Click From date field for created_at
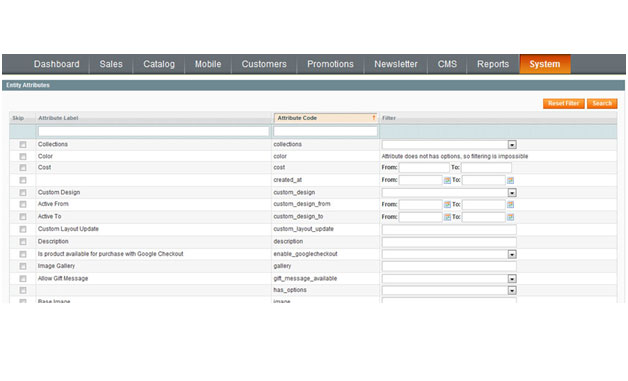Screen dimensions: 628x381 click(x=421, y=180)
